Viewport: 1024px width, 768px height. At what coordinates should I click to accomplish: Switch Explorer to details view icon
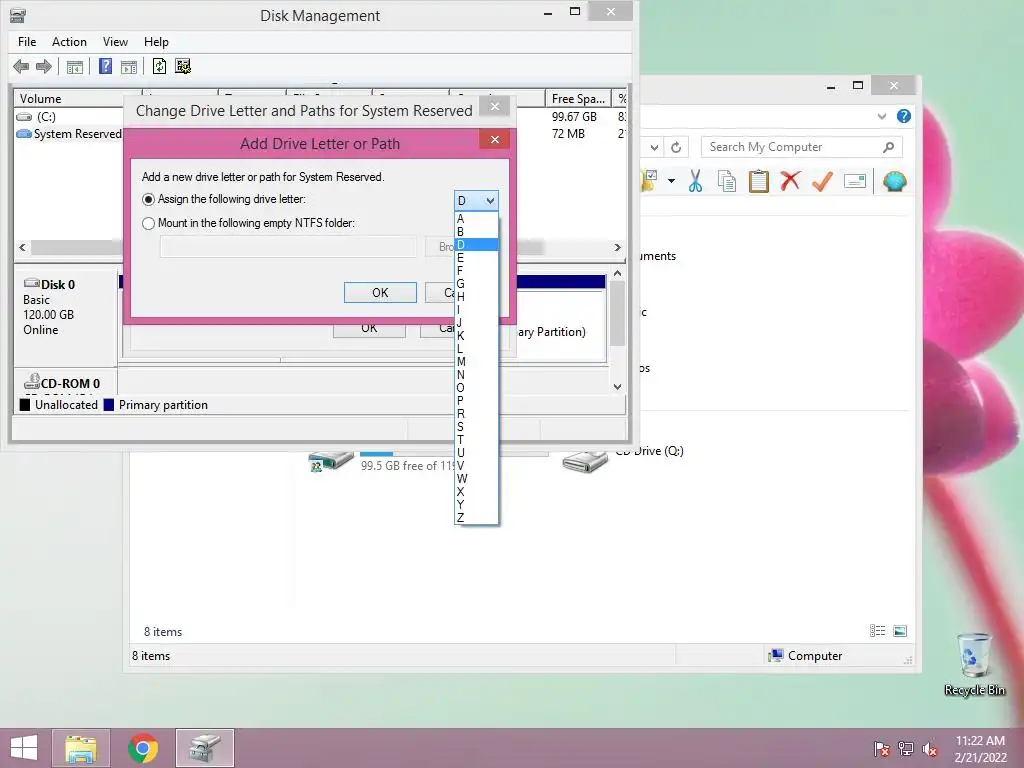pos(878,631)
